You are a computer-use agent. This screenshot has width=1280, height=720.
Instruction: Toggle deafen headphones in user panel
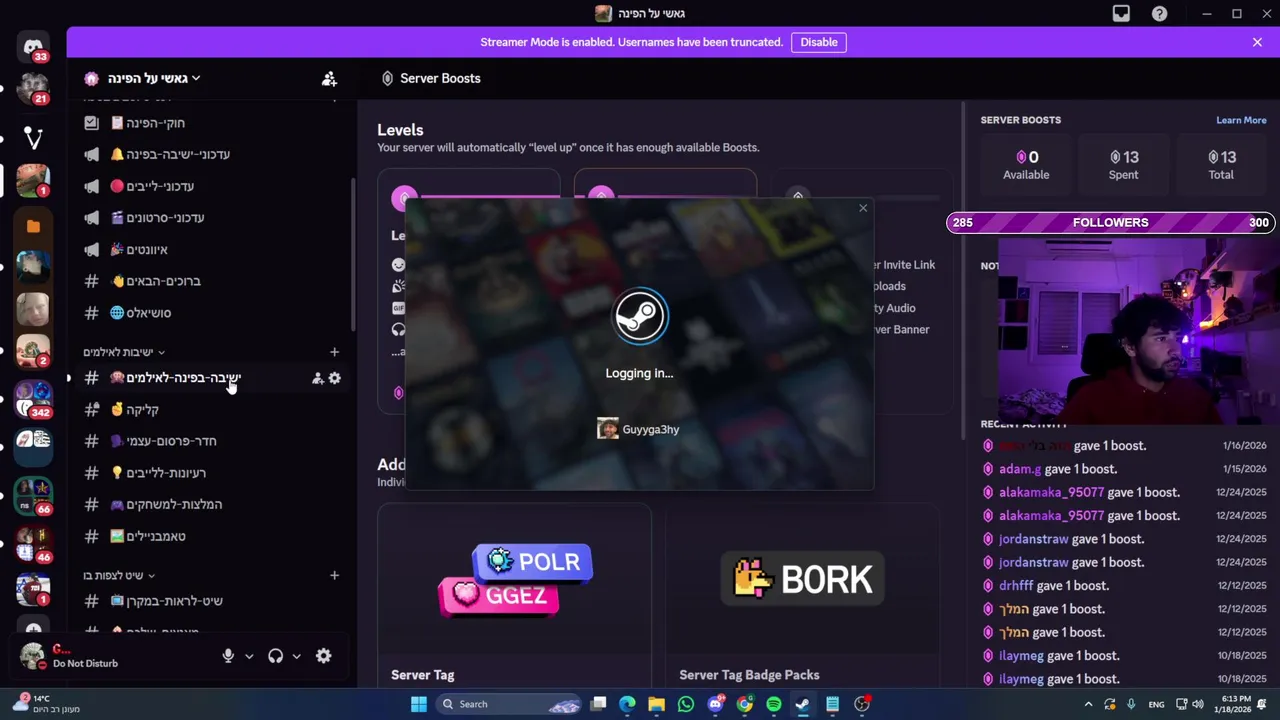pos(275,656)
